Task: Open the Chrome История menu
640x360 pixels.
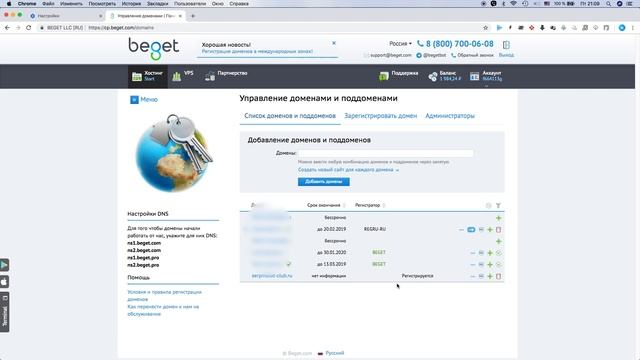Action: 131,4
